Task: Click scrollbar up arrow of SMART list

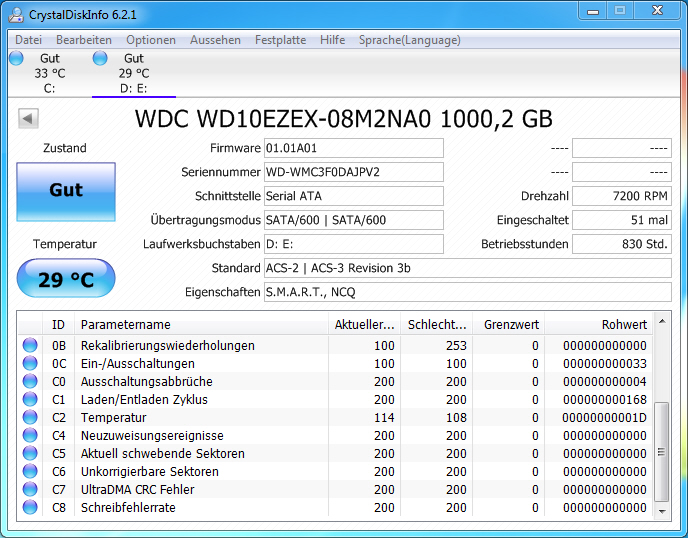Action: (662, 322)
